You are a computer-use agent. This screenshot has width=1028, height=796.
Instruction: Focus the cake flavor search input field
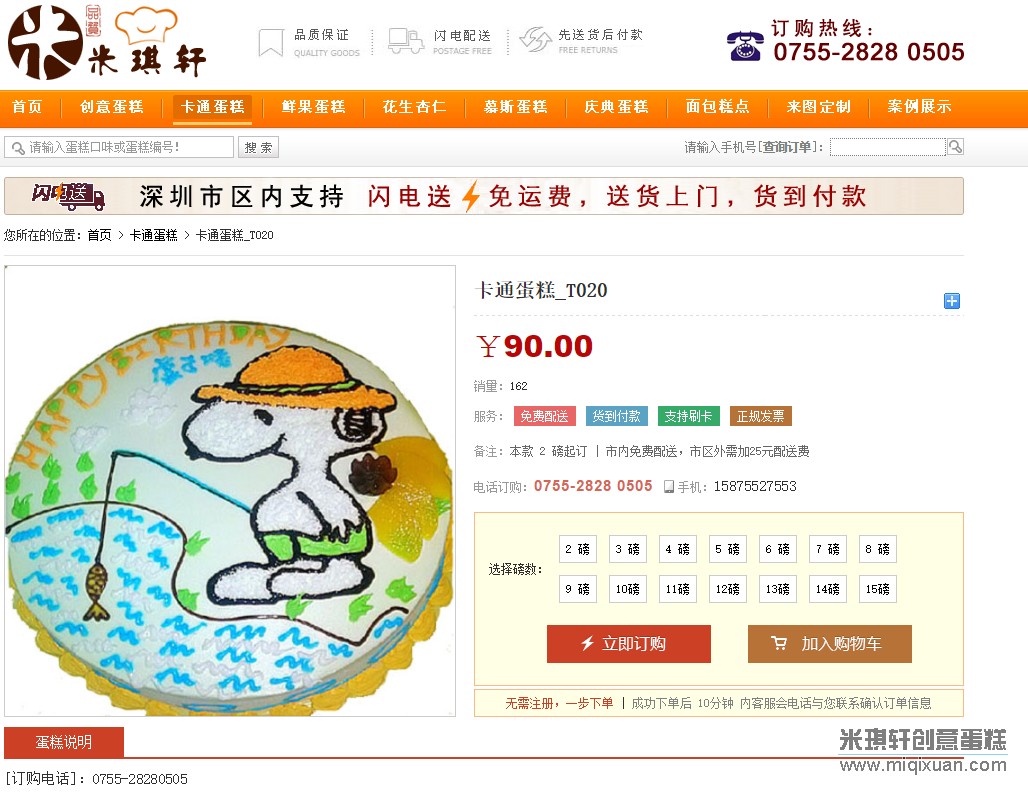point(119,147)
